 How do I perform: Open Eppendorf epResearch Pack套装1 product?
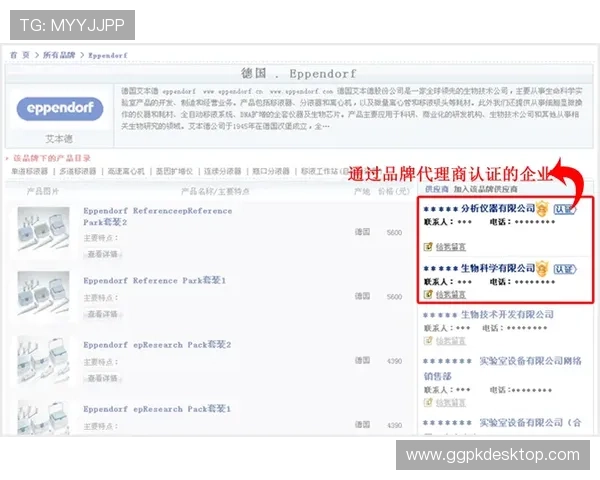click(x=157, y=409)
